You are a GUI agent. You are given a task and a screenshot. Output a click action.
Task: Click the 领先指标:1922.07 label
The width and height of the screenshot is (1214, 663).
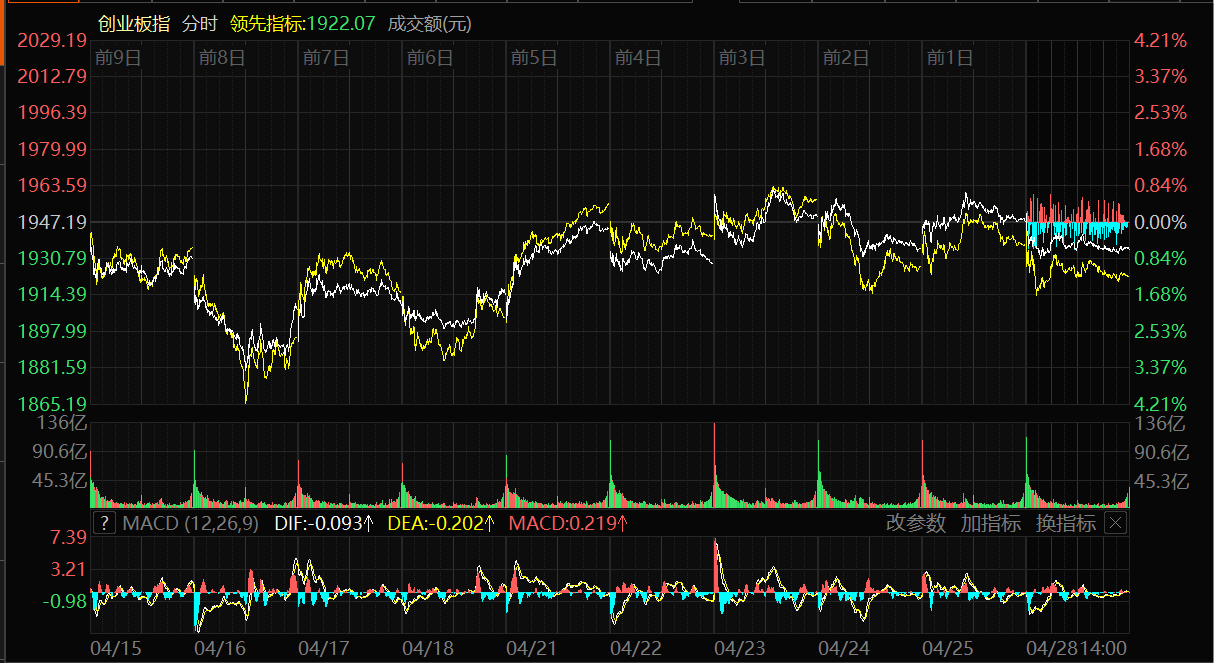302,23
